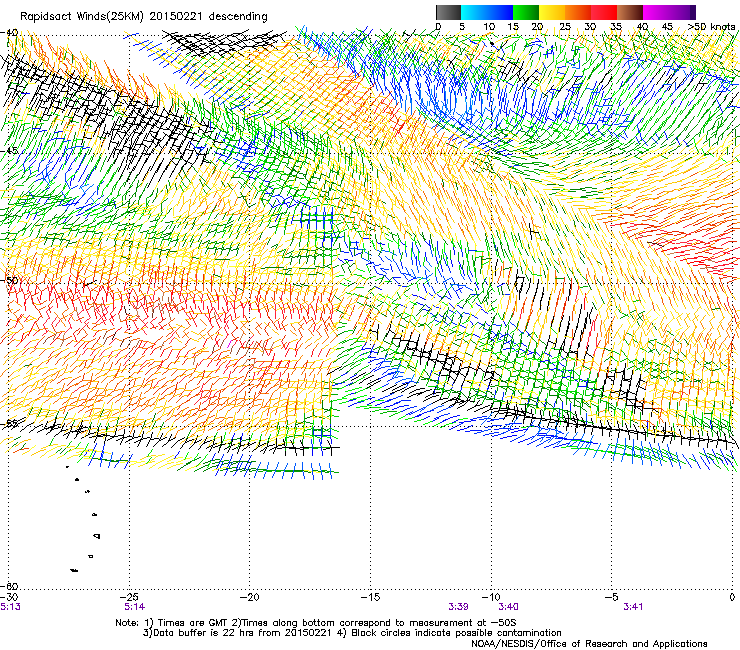This screenshot has height=650, width=740.
Task: Click the legend value '10'
Action: 489,27
